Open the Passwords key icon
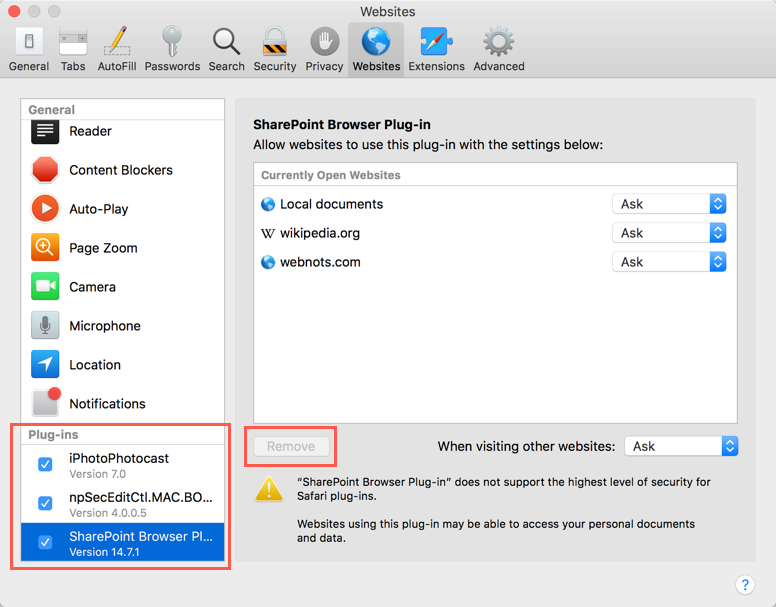This screenshot has width=776, height=607. click(172, 49)
